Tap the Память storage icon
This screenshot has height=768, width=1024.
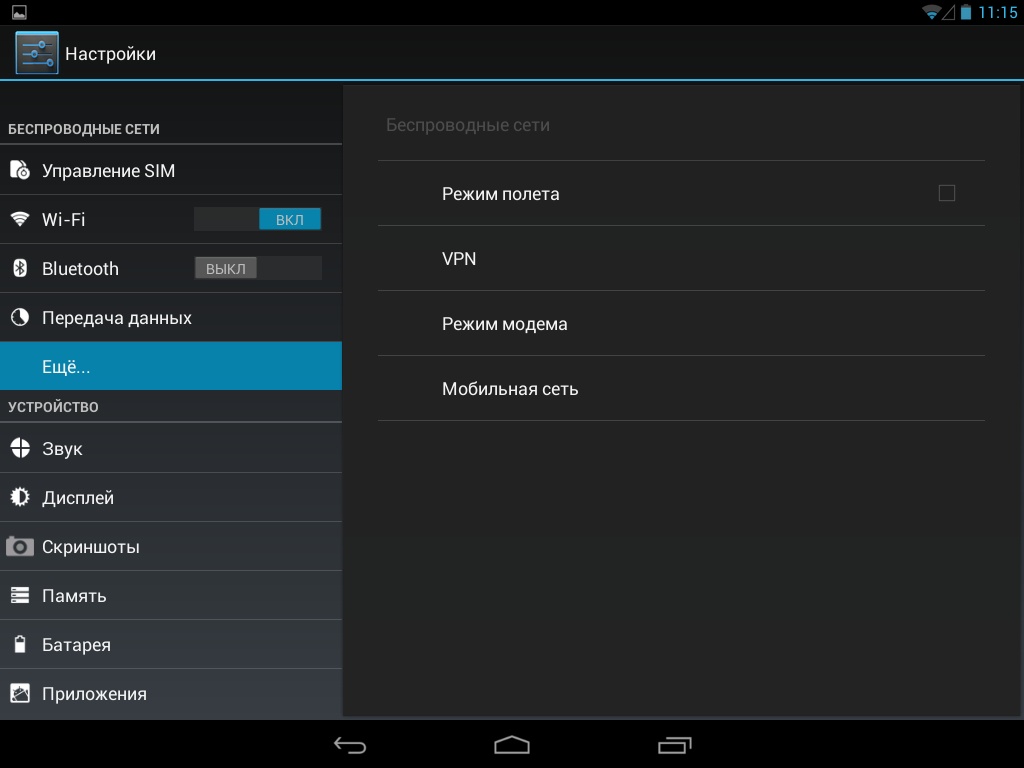20,596
